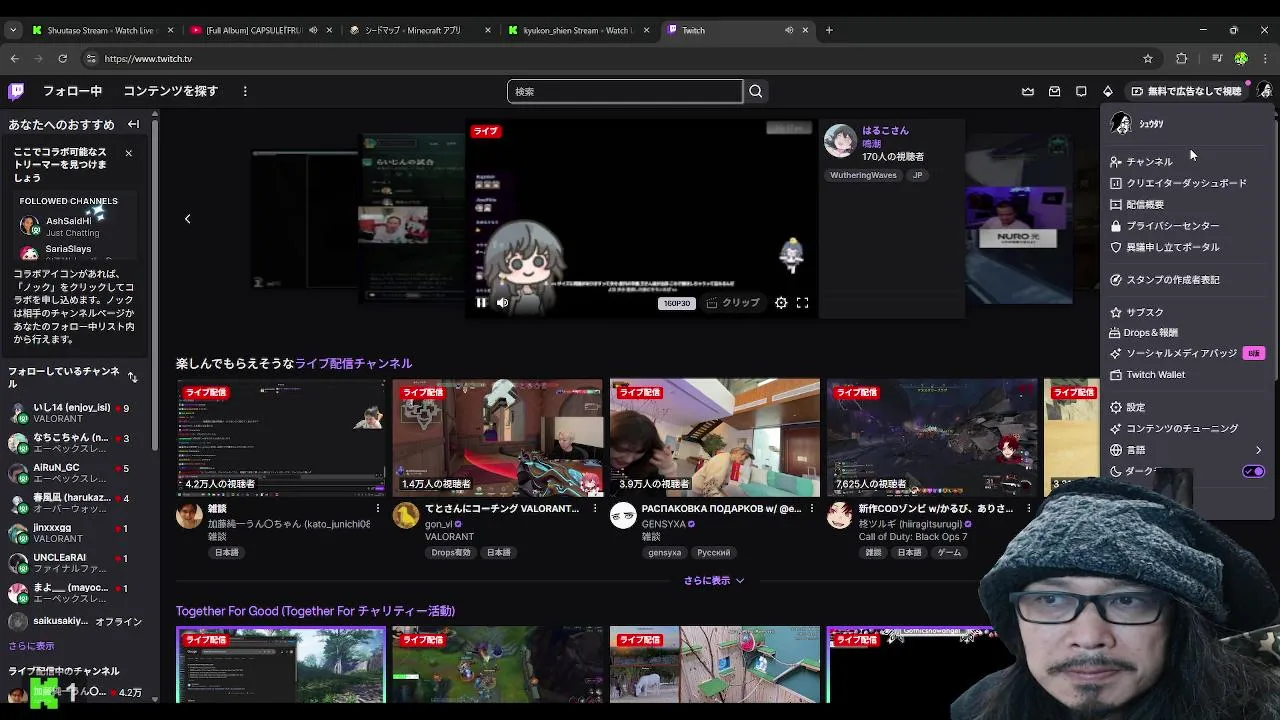This screenshot has height=720, width=1280.
Task: Open notifications inbox icon
Action: click(x=1054, y=91)
